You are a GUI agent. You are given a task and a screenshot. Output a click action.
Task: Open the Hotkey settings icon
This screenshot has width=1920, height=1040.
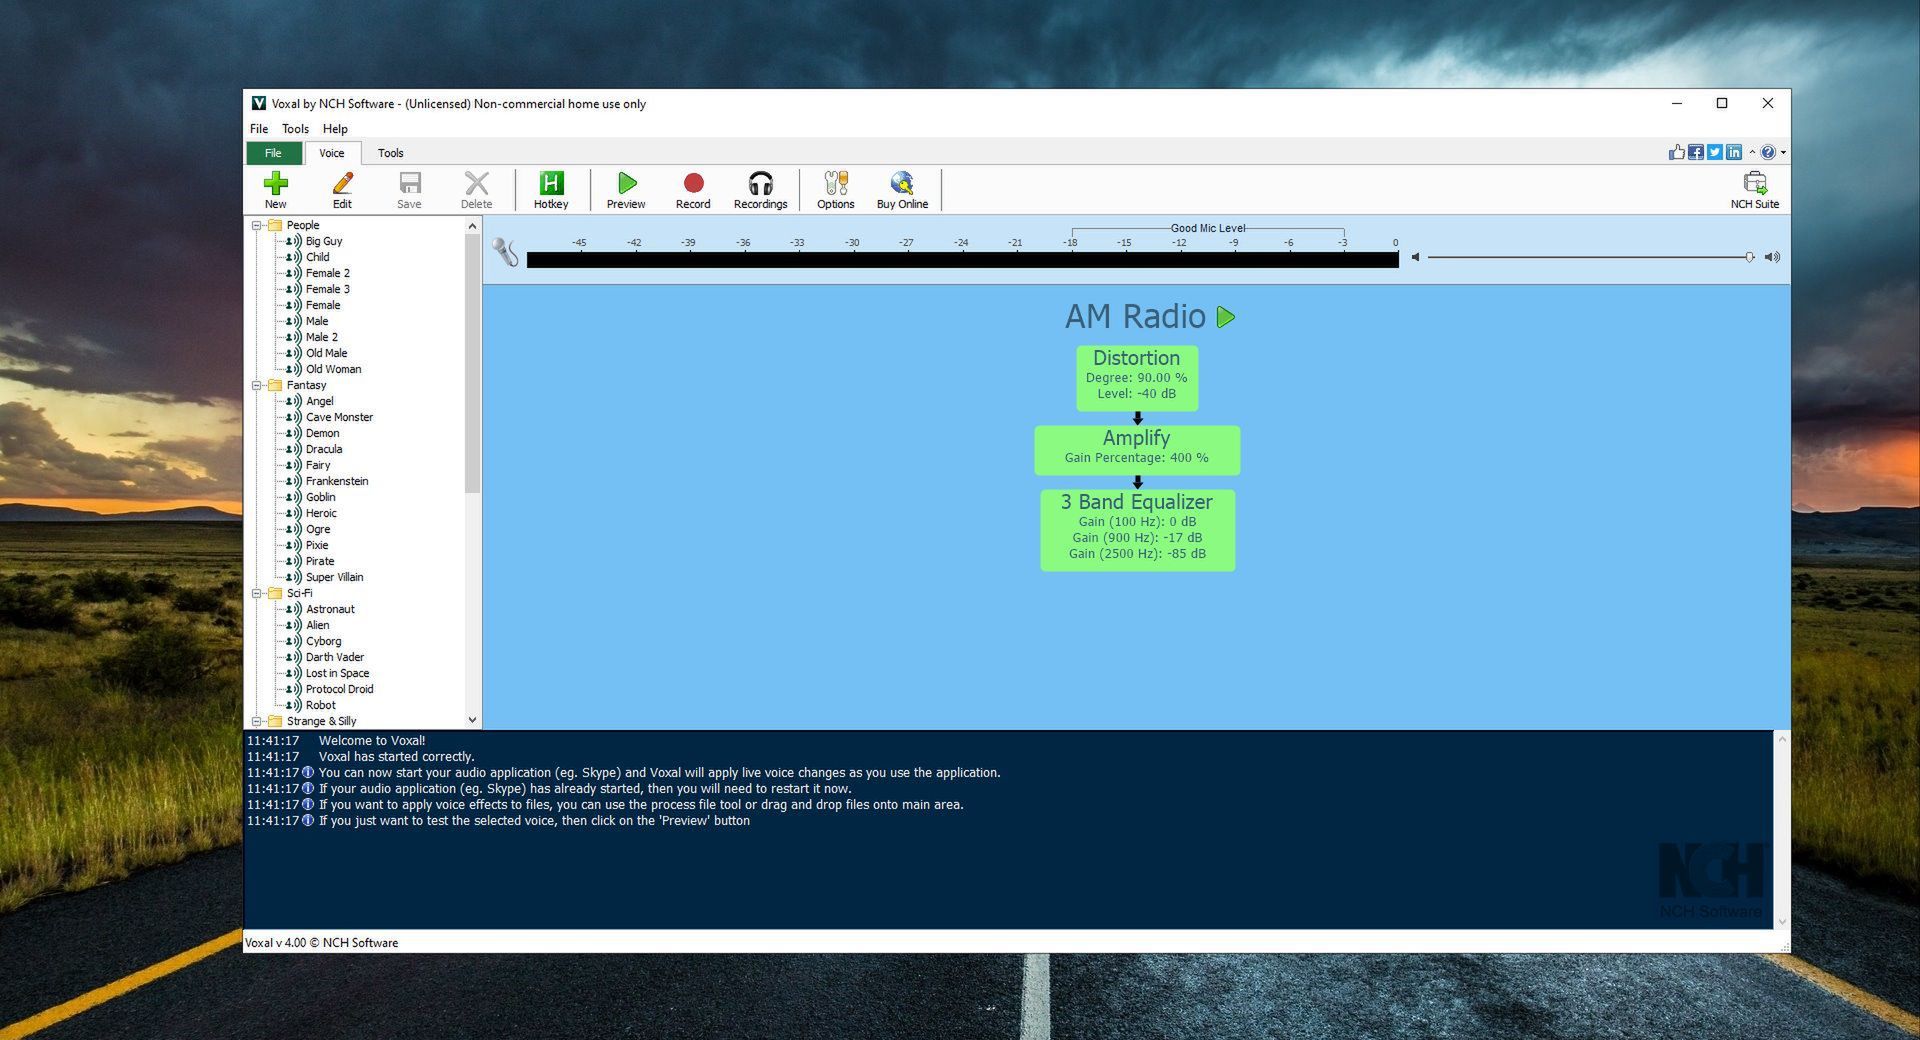(x=552, y=189)
